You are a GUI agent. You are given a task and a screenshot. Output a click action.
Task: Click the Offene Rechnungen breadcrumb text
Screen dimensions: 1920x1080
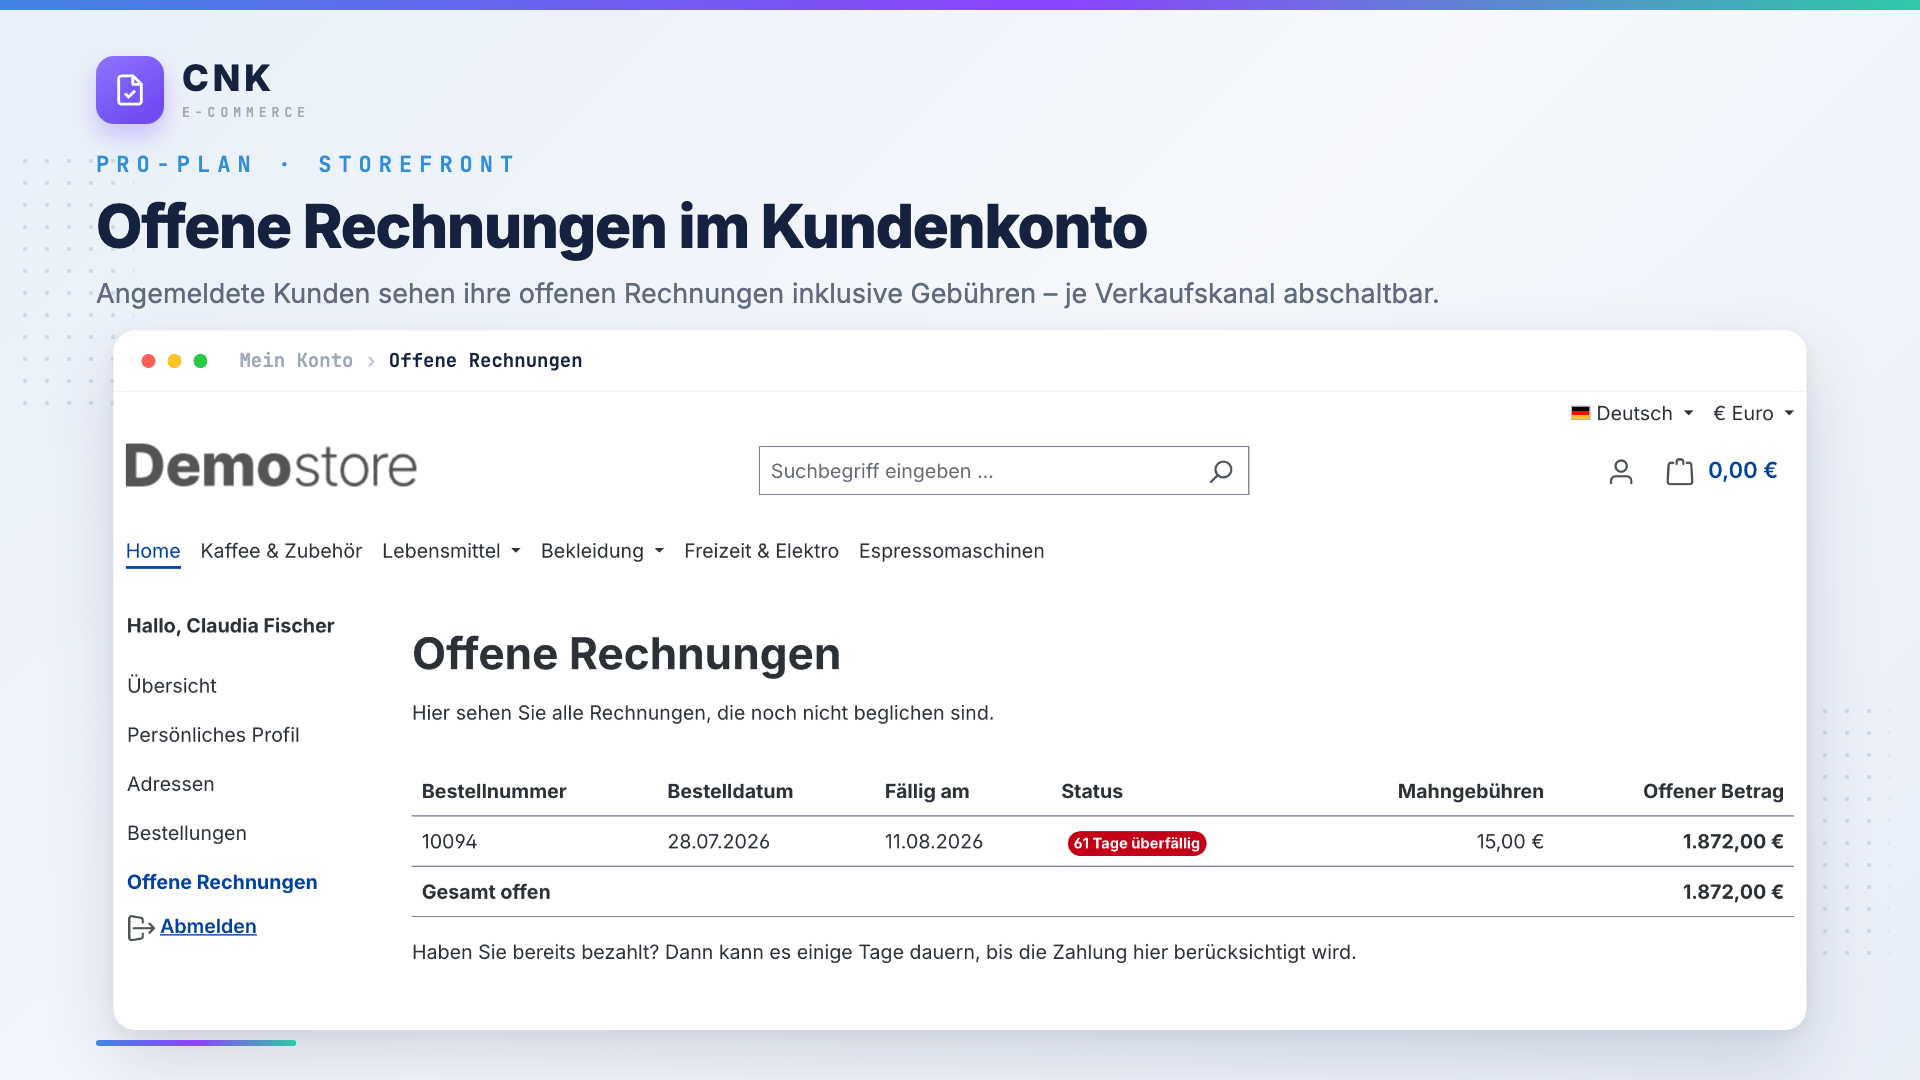click(x=485, y=361)
